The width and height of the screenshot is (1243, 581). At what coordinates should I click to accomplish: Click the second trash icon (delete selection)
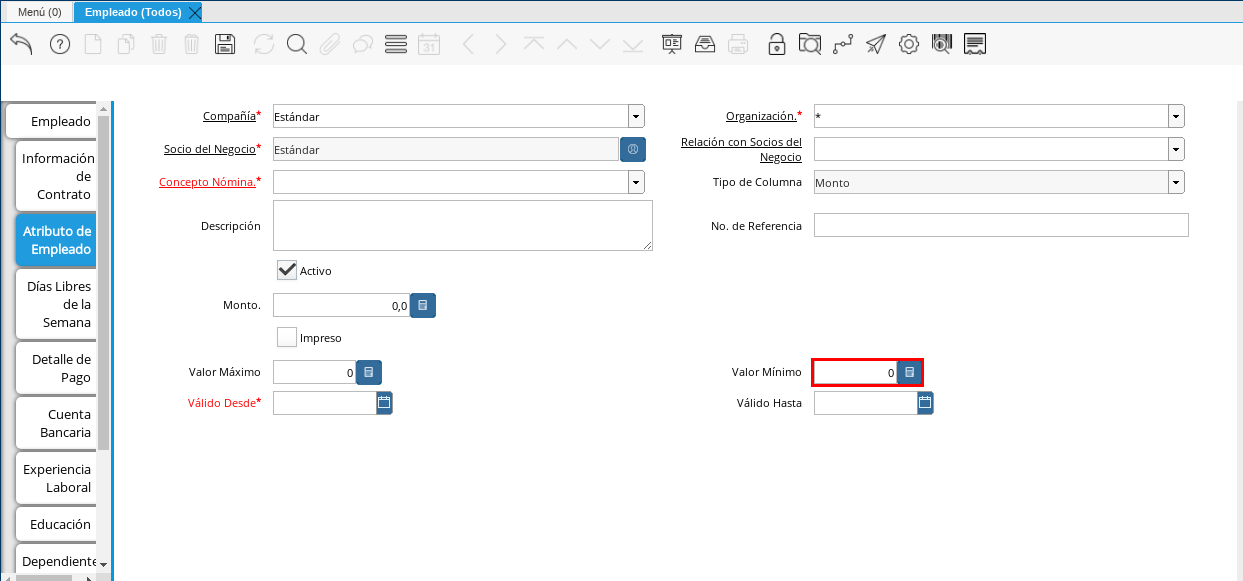pyautogui.click(x=192, y=44)
